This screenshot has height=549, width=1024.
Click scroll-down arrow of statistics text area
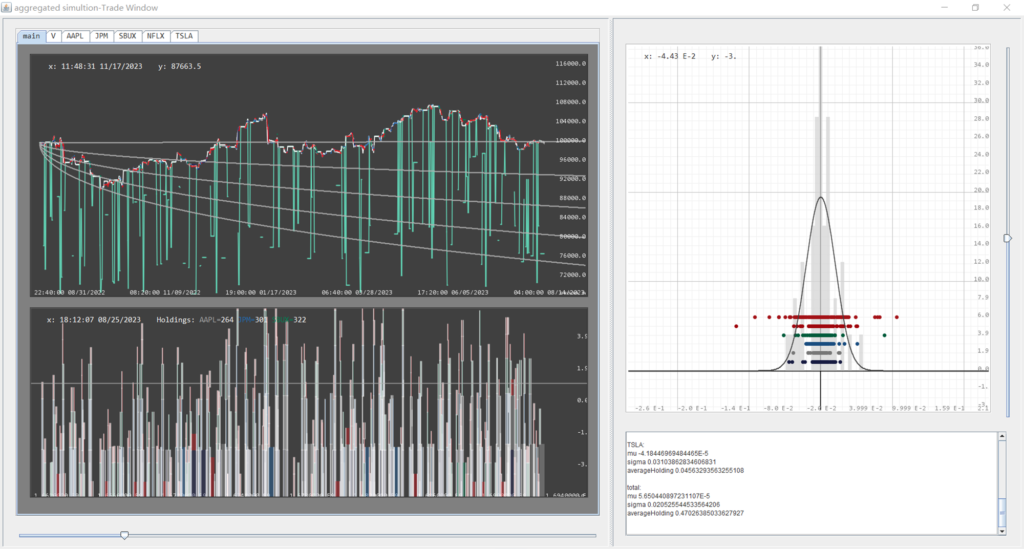tap(1002, 531)
